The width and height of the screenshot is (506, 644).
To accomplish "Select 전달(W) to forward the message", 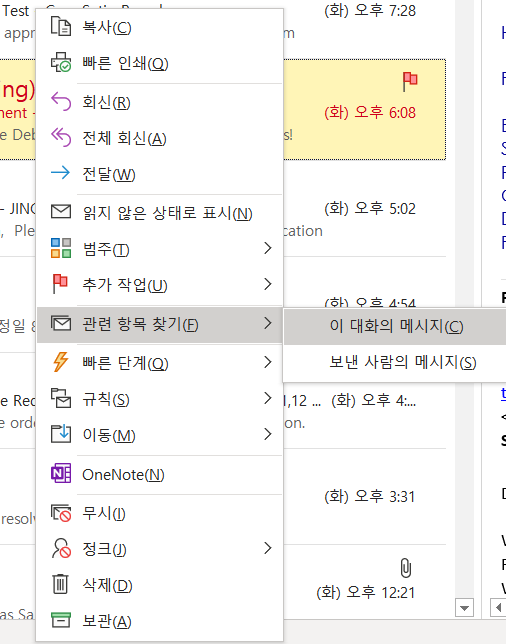I will click(x=159, y=174).
